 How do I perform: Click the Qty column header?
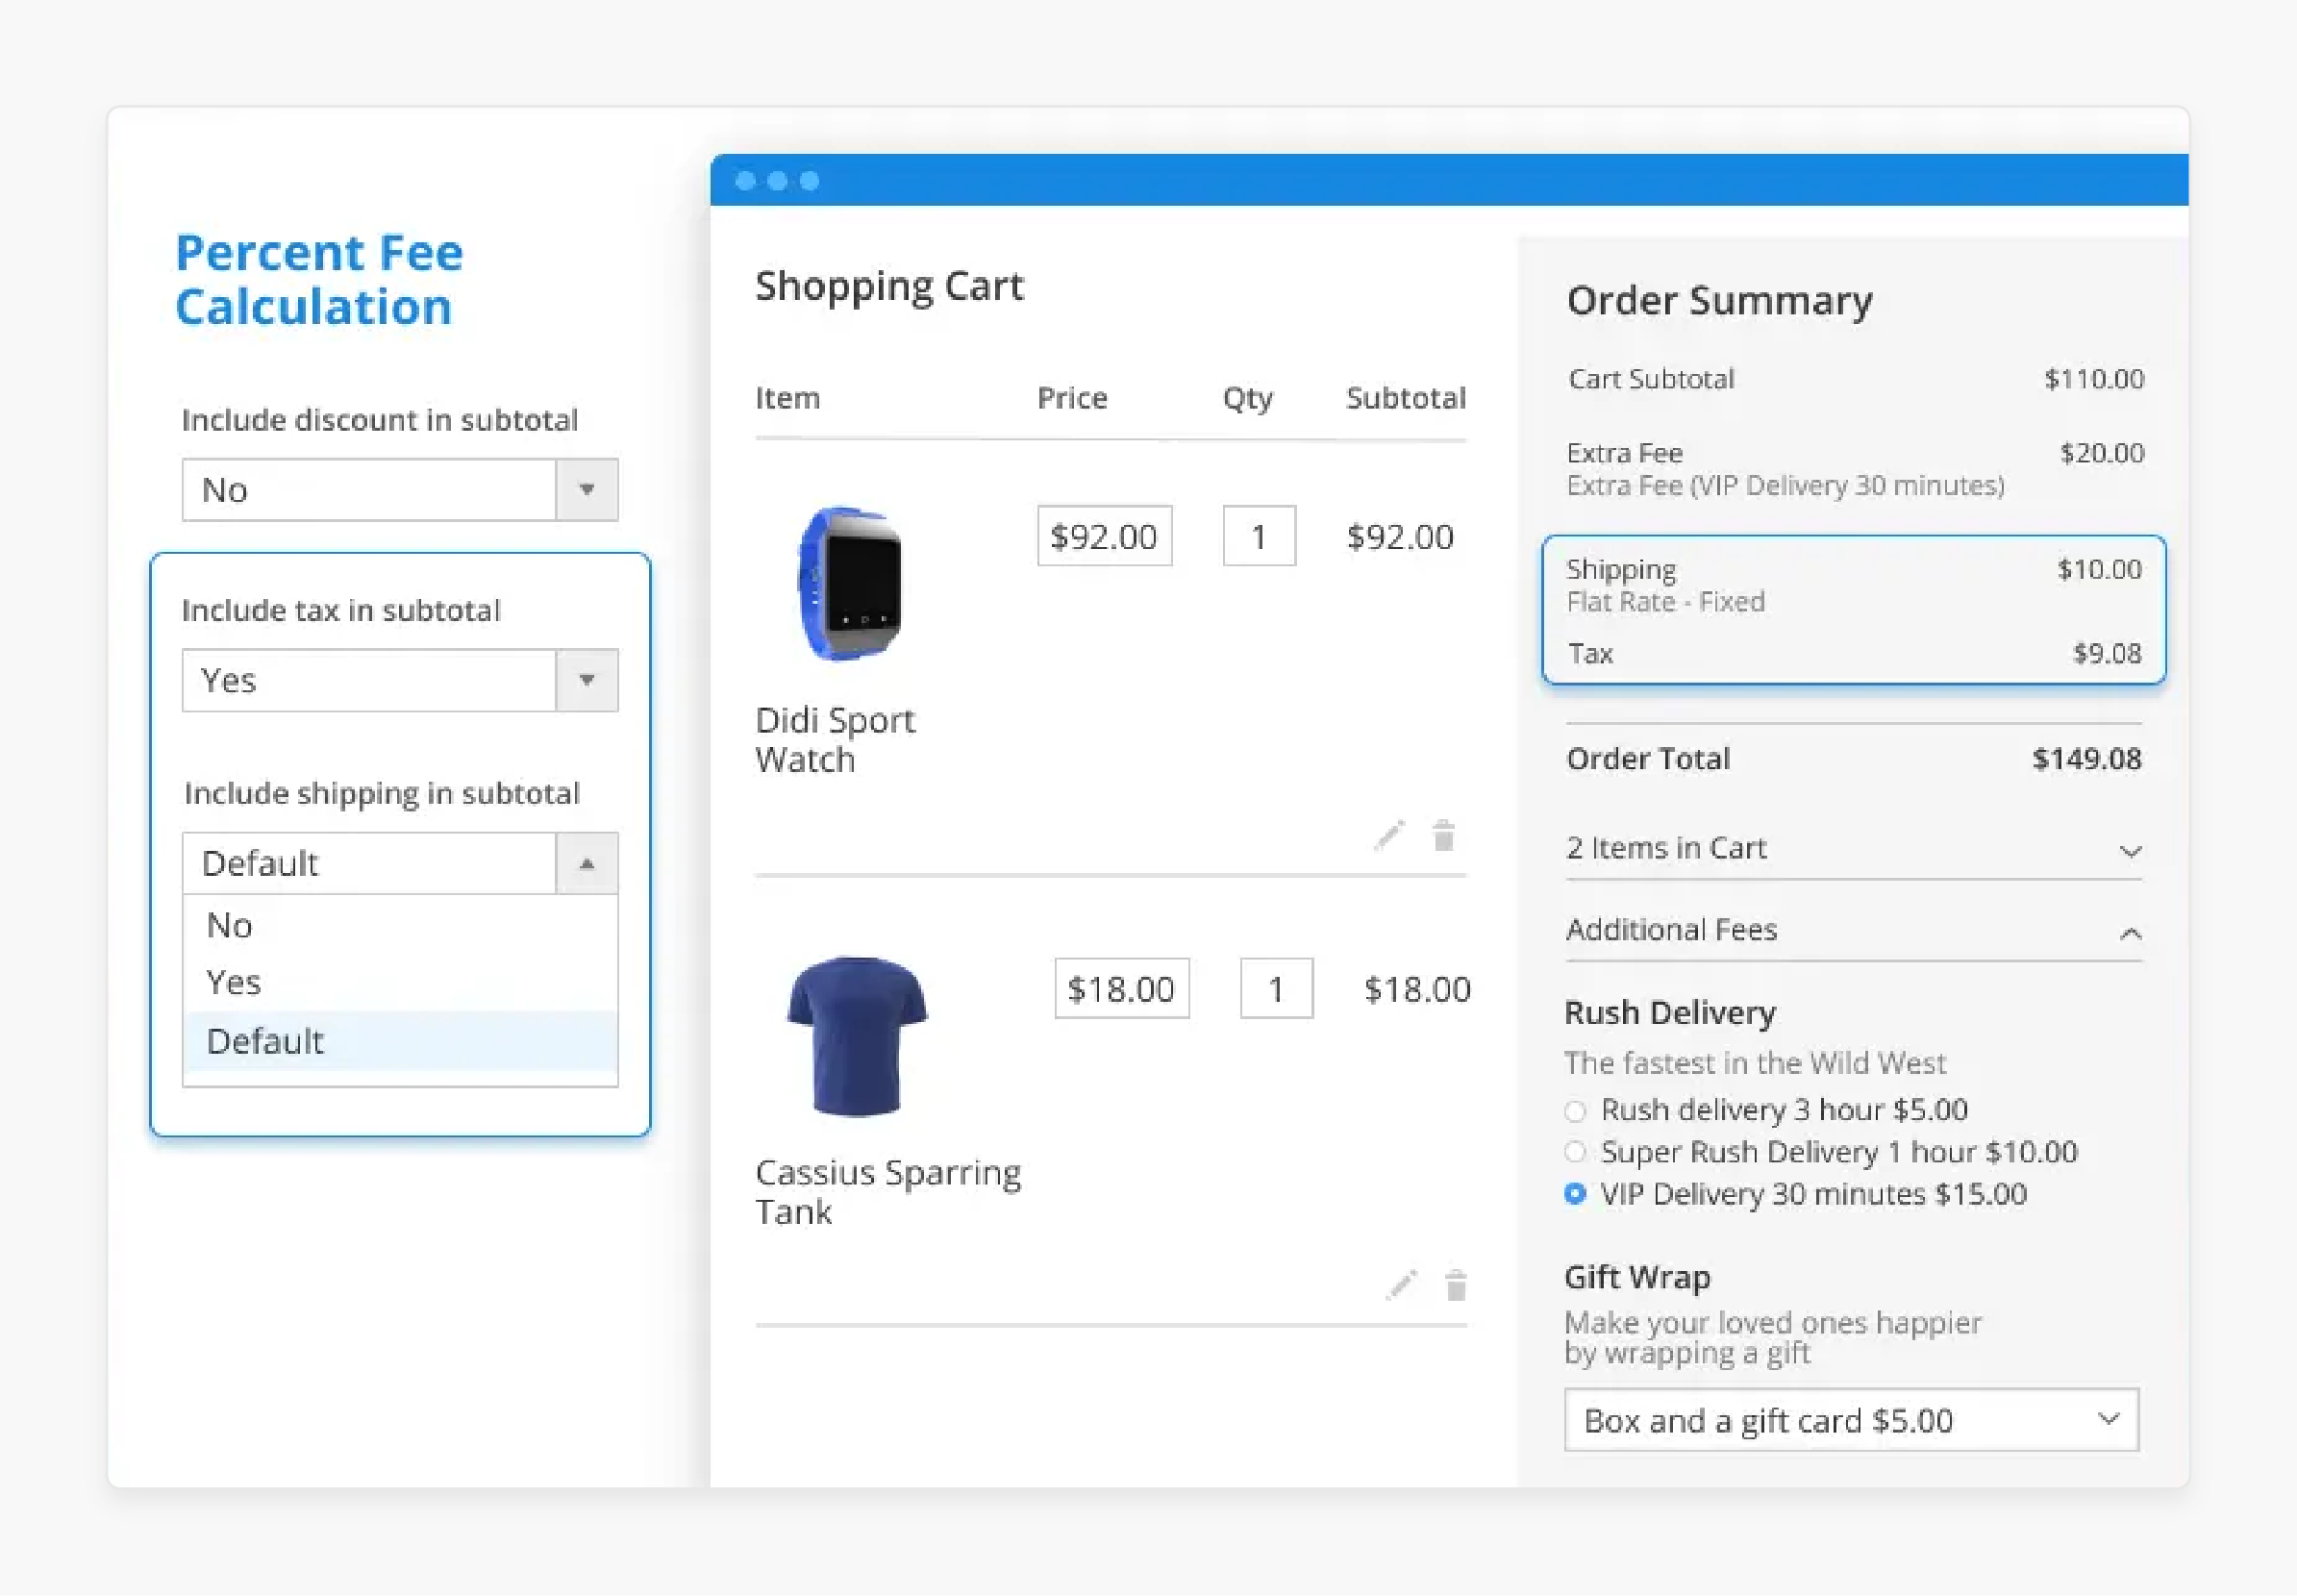point(1247,399)
